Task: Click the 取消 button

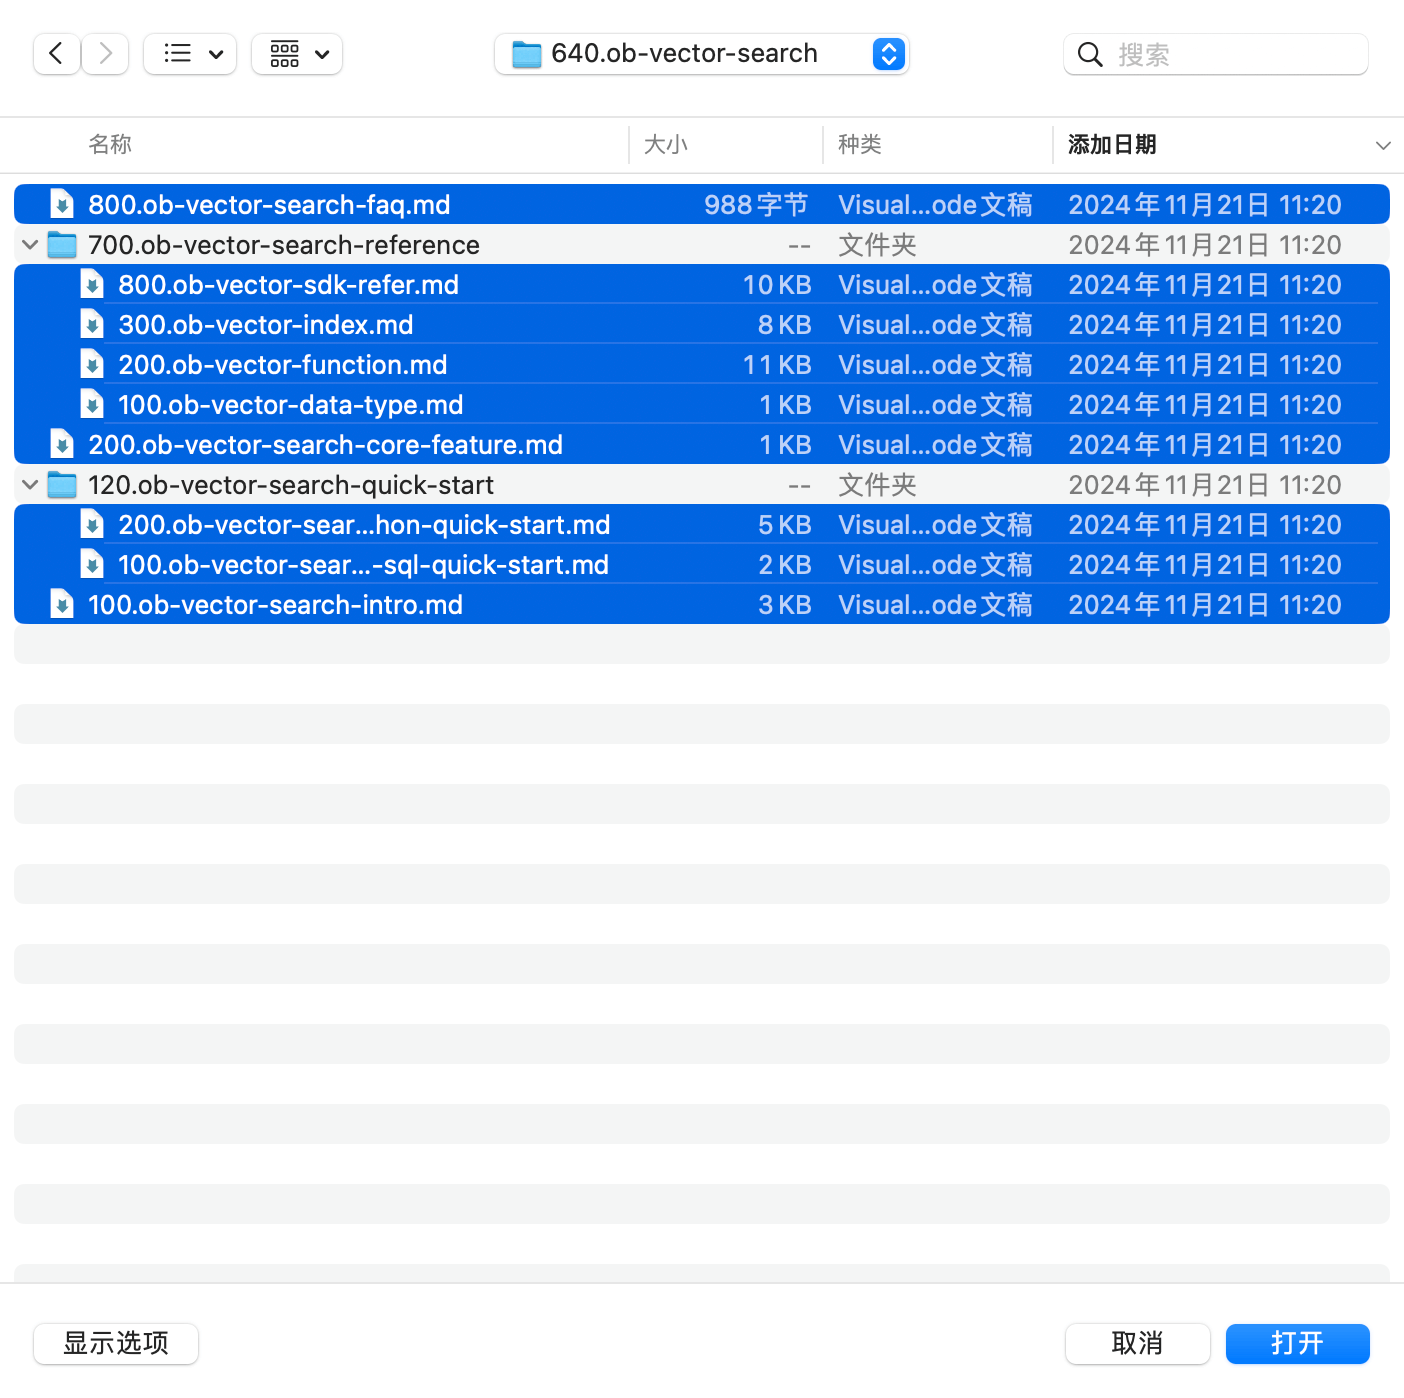Action: point(1138,1343)
